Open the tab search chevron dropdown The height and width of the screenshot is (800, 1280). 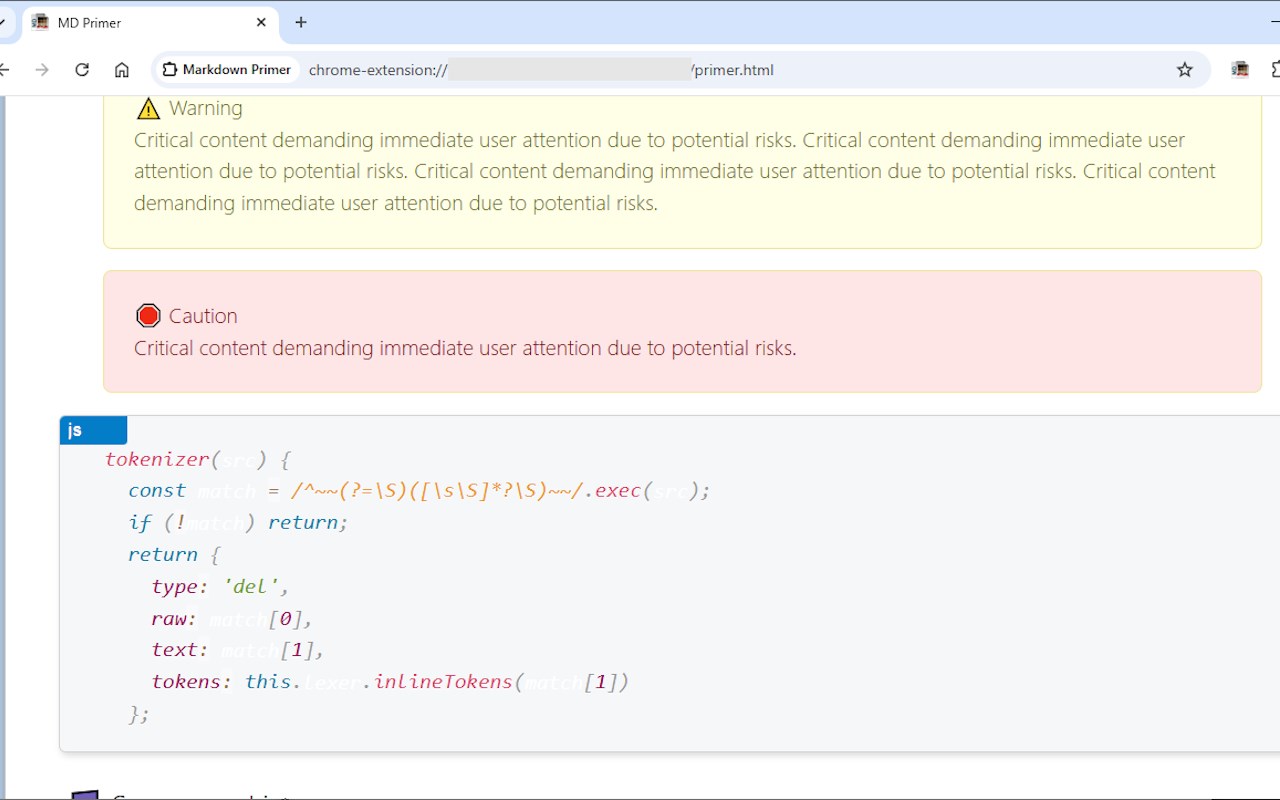point(3,22)
